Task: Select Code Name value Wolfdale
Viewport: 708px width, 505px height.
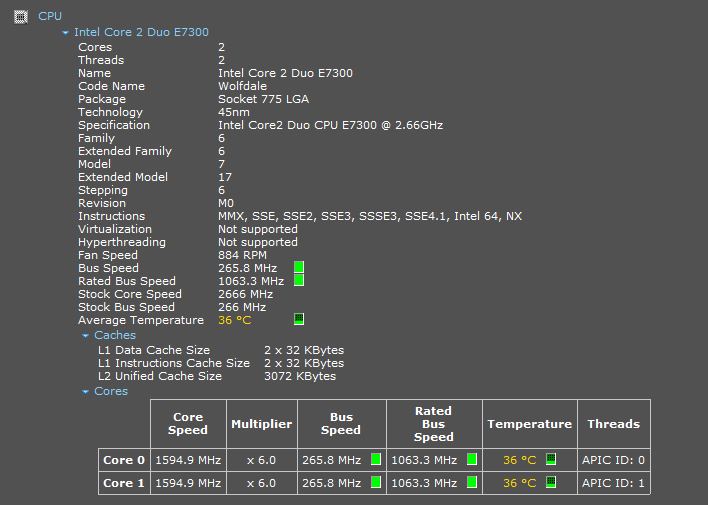Action: pyautogui.click(x=242, y=86)
